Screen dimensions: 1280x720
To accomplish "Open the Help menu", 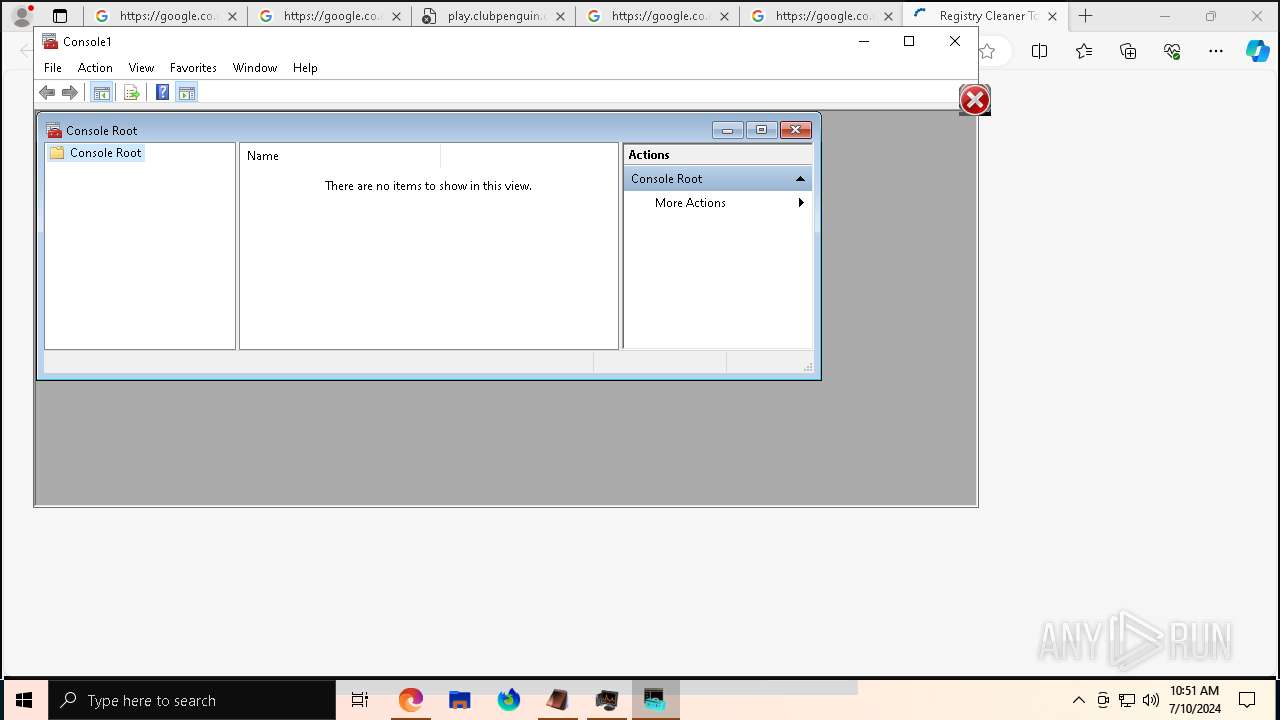I will pos(305,68).
